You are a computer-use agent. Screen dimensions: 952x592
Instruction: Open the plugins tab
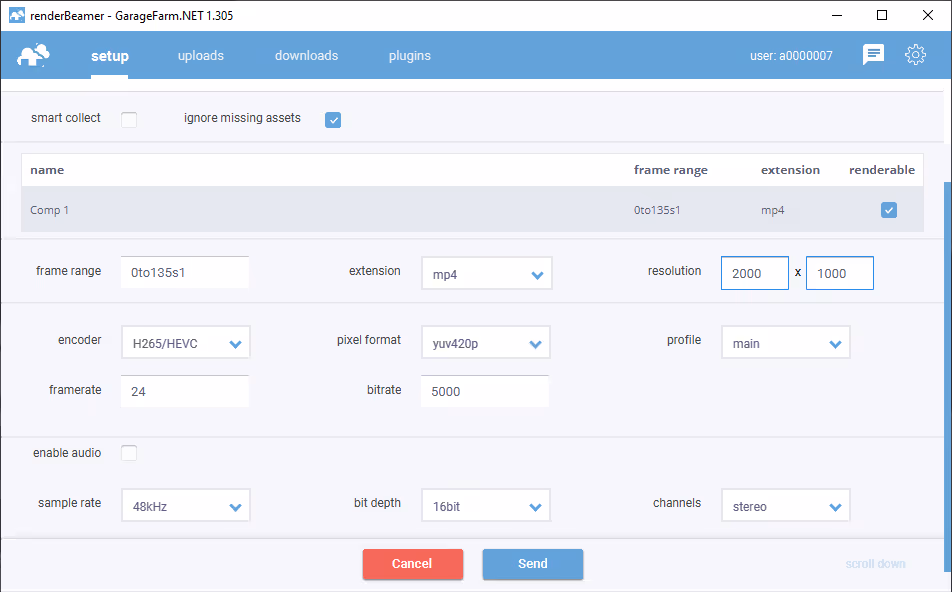(410, 56)
